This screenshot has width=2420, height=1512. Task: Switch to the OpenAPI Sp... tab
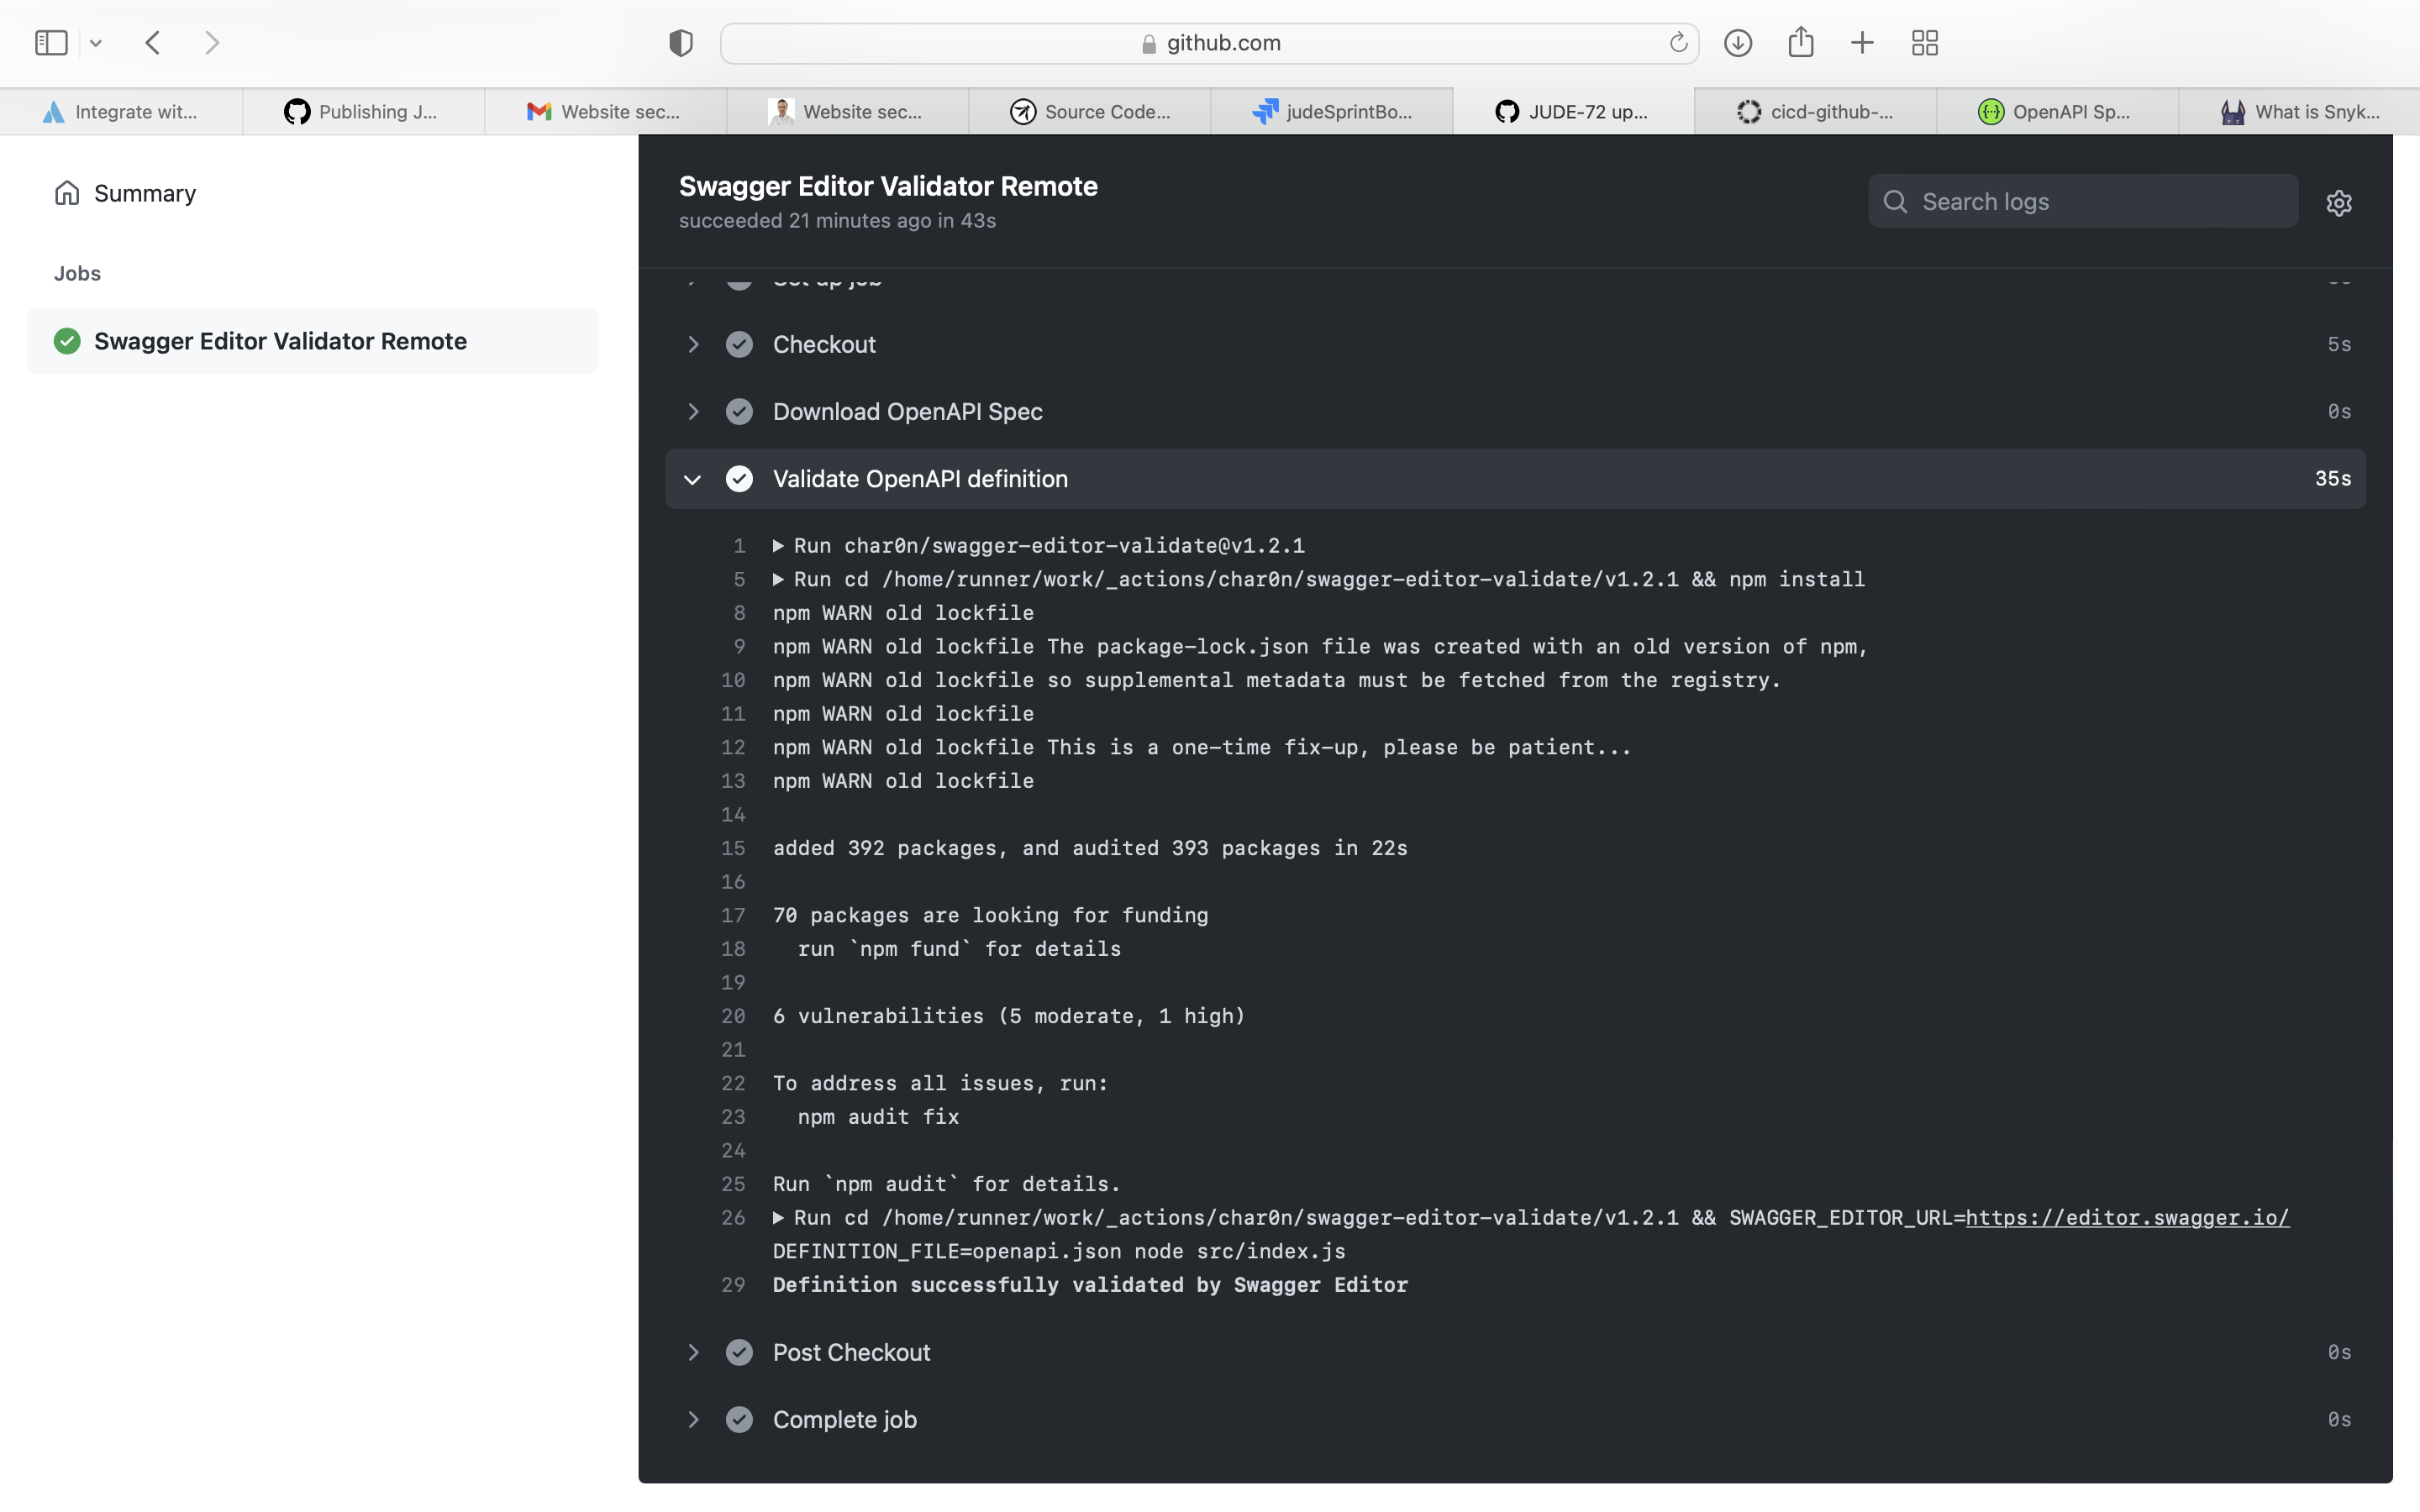(2056, 112)
